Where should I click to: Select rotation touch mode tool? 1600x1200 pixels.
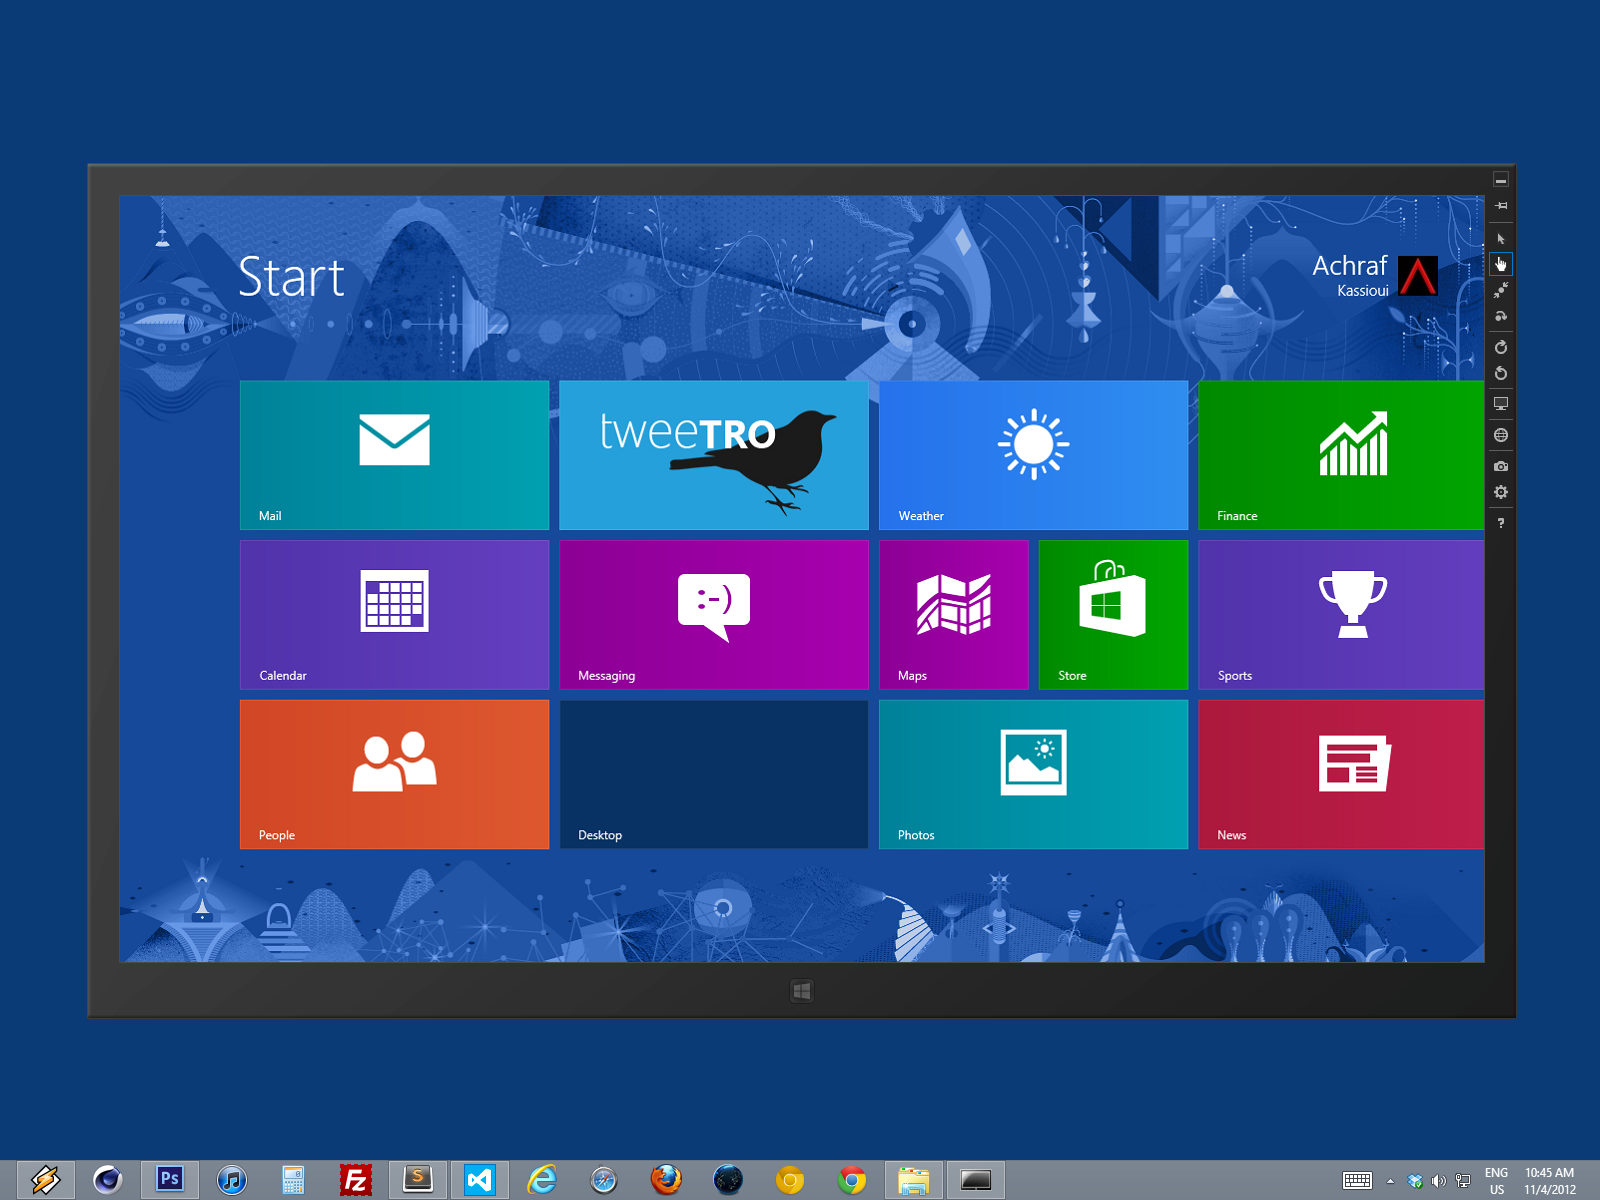pos(1501,316)
